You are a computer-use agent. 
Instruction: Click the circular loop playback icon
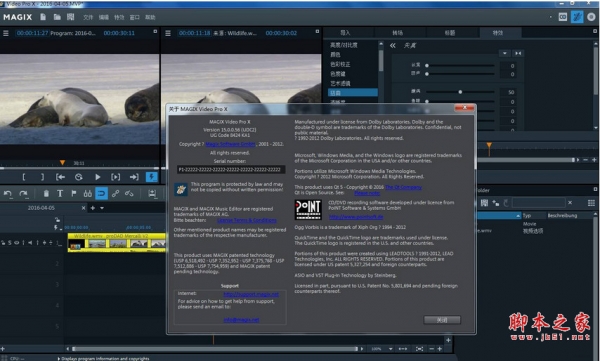click(79, 177)
